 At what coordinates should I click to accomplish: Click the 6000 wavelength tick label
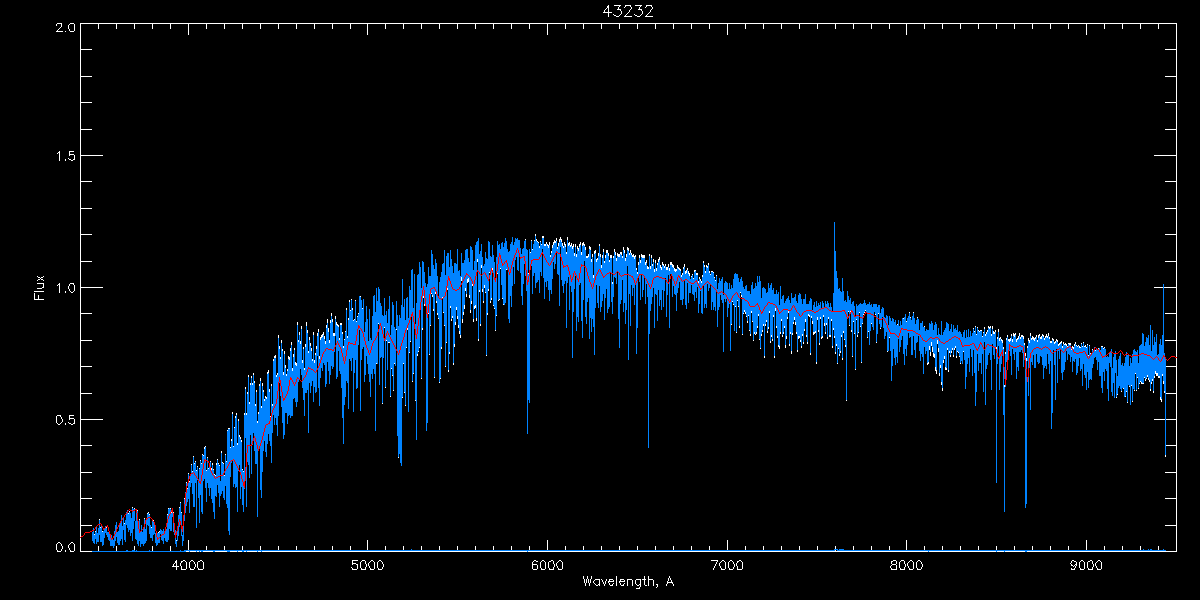click(547, 563)
